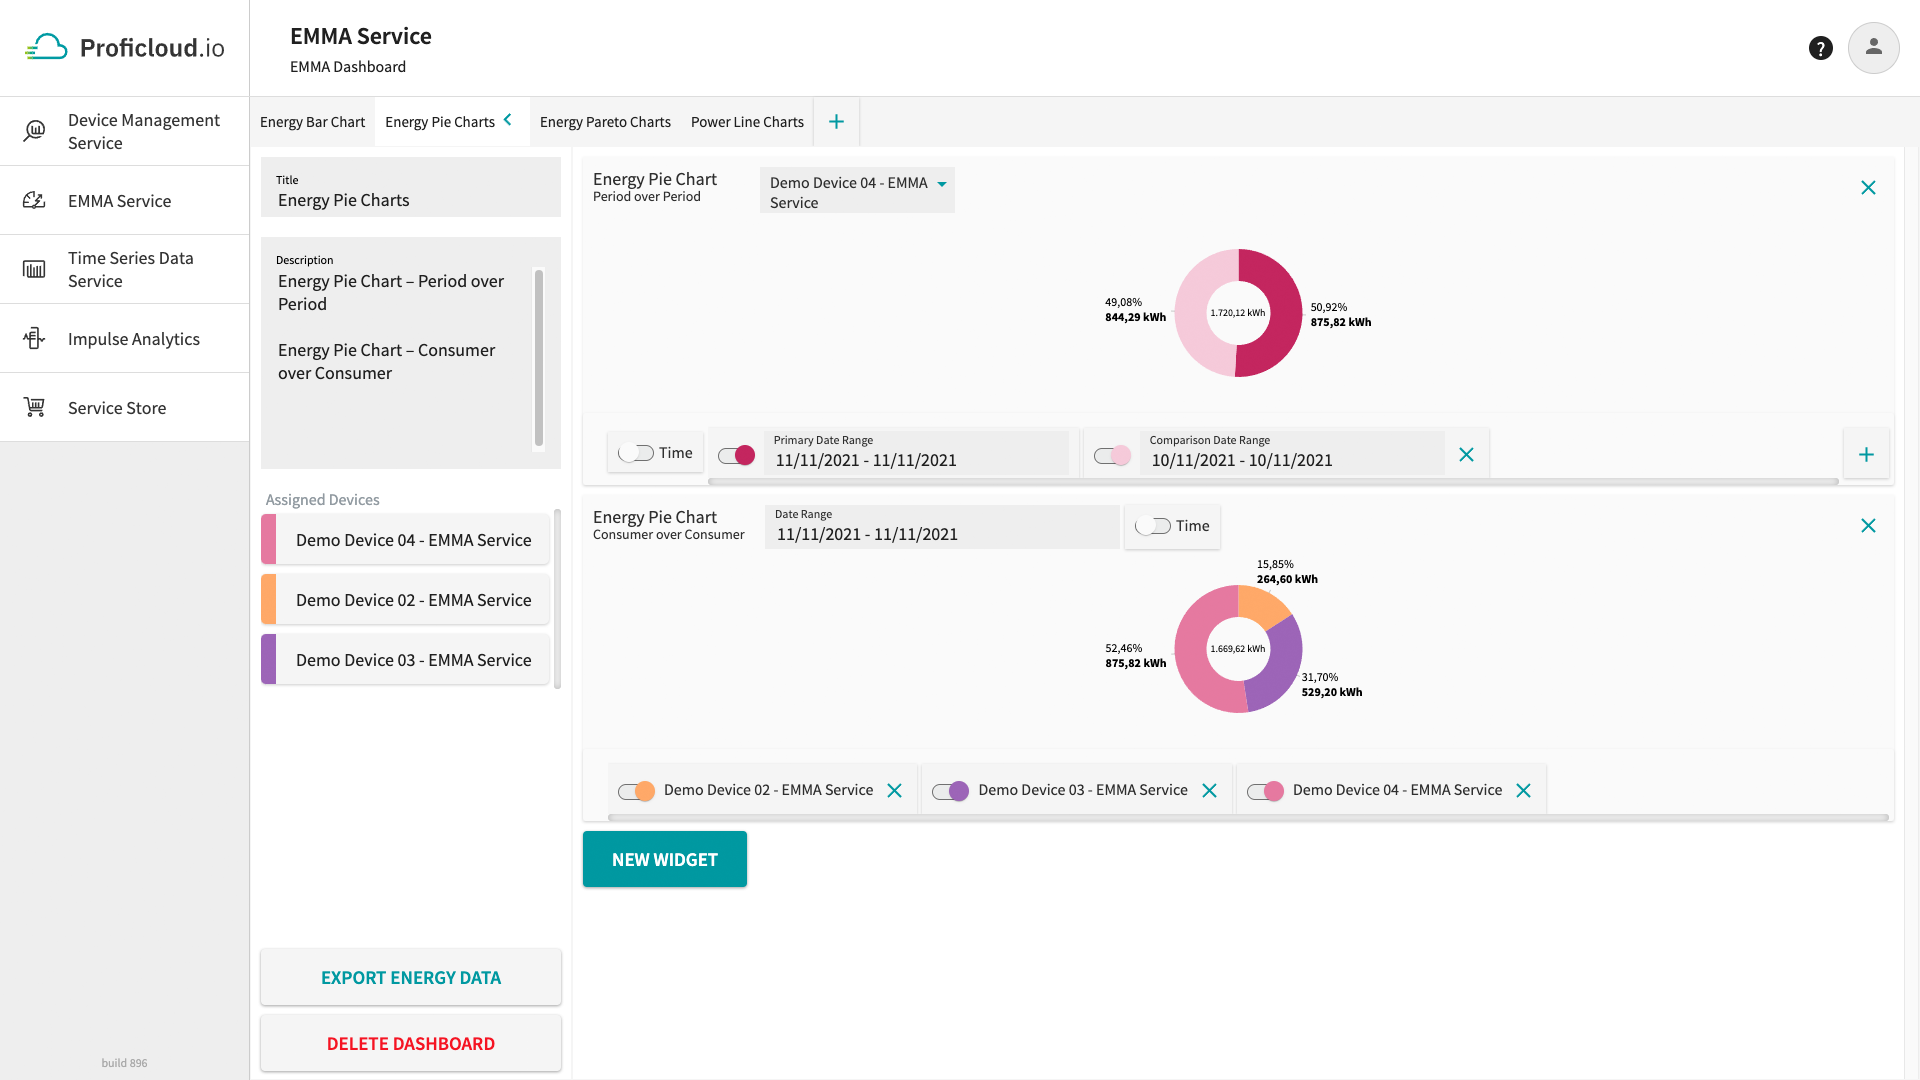This screenshot has height=1080, width=1920.
Task: Click the EMMA Service sidebar icon
Action: [34, 200]
